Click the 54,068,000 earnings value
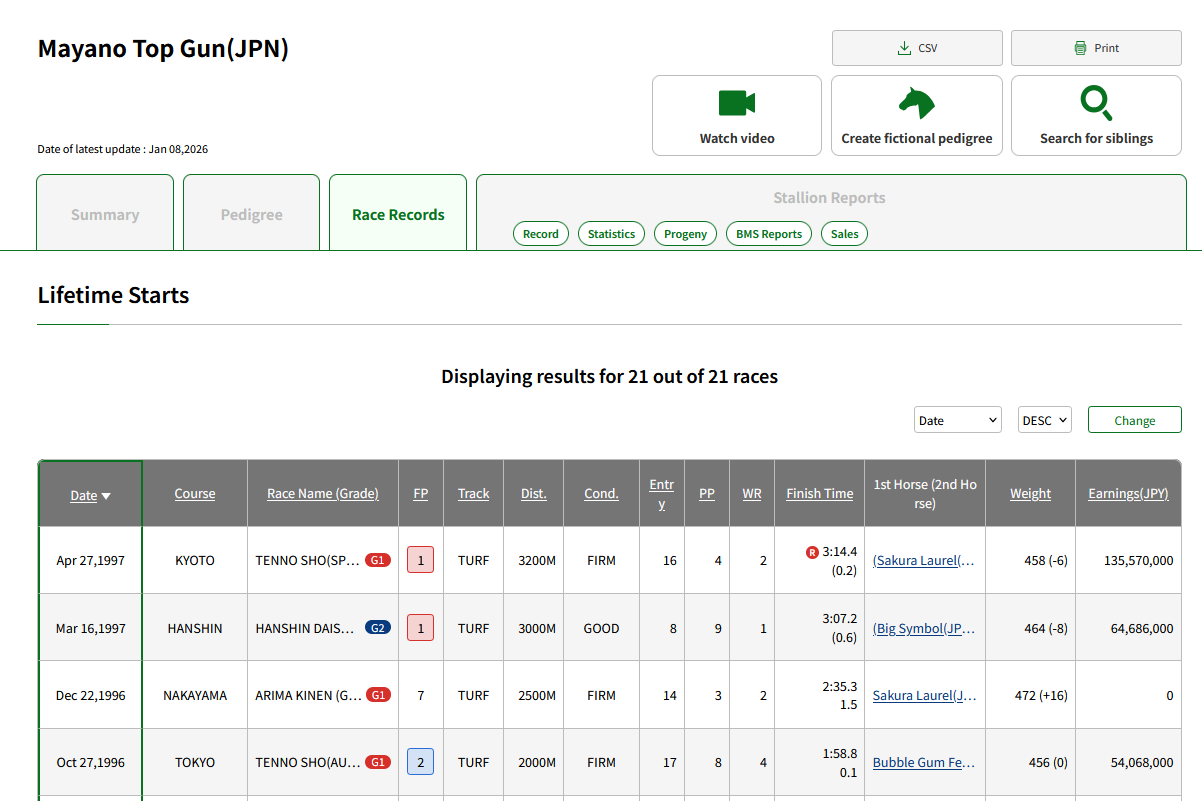 pyautogui.click(x=1142, y=762)
